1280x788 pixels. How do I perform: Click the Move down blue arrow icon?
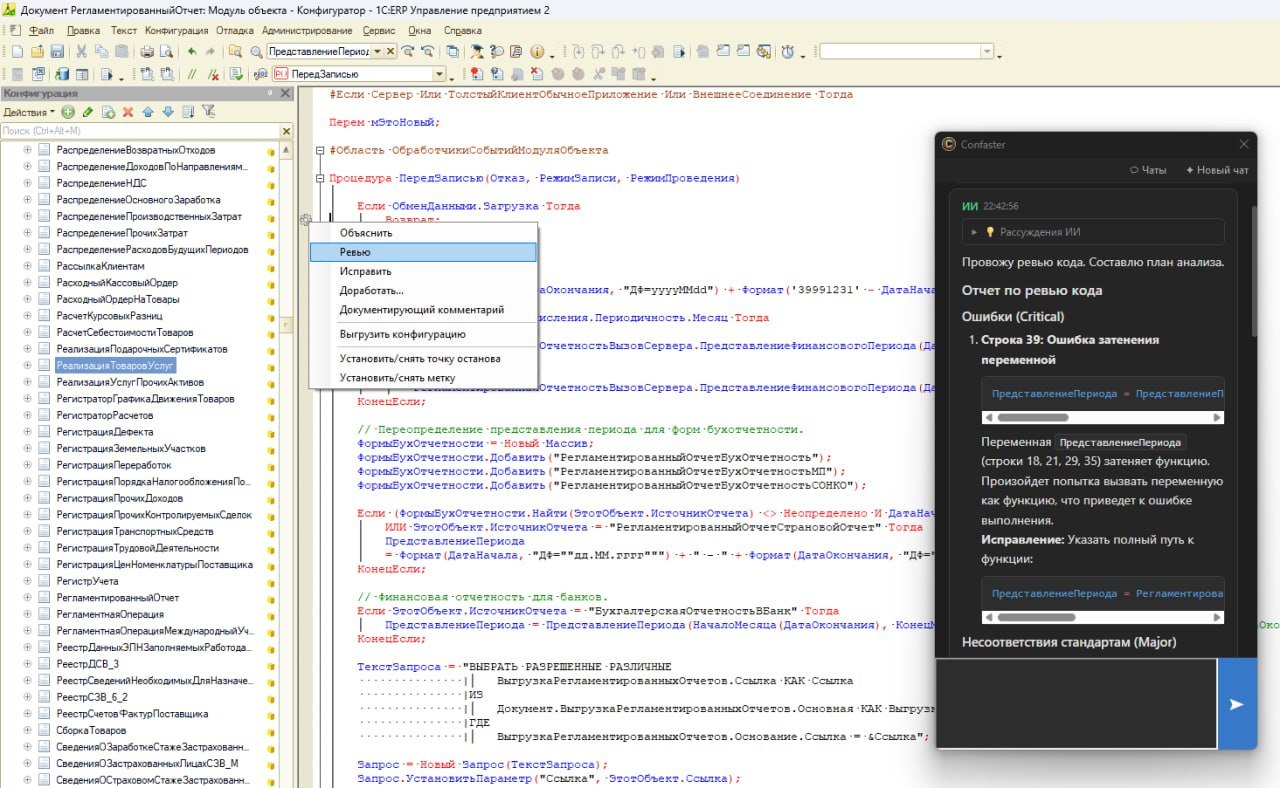168,112
